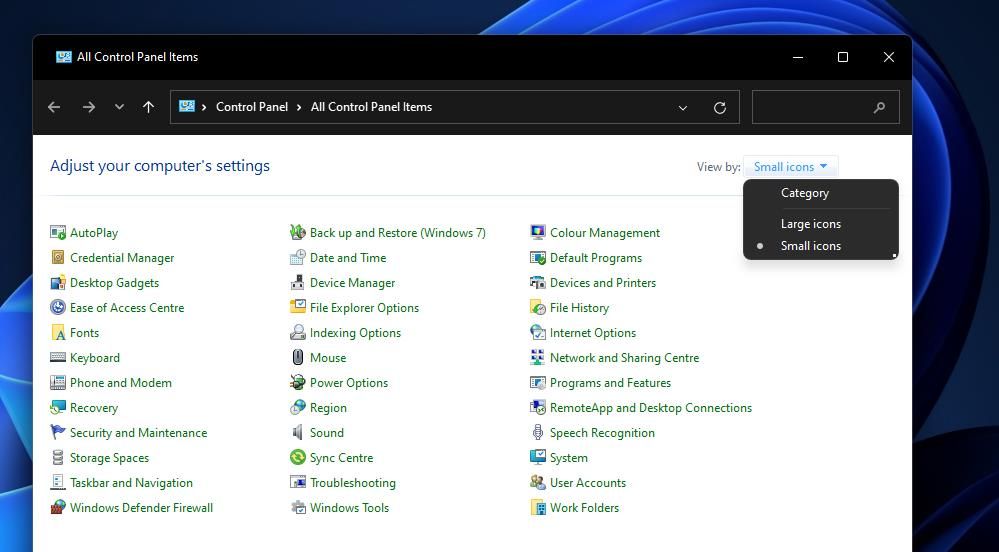Viewport: 999px width, 552px height.
Task: Click the User Accounts icon
Action: [538, 483]
